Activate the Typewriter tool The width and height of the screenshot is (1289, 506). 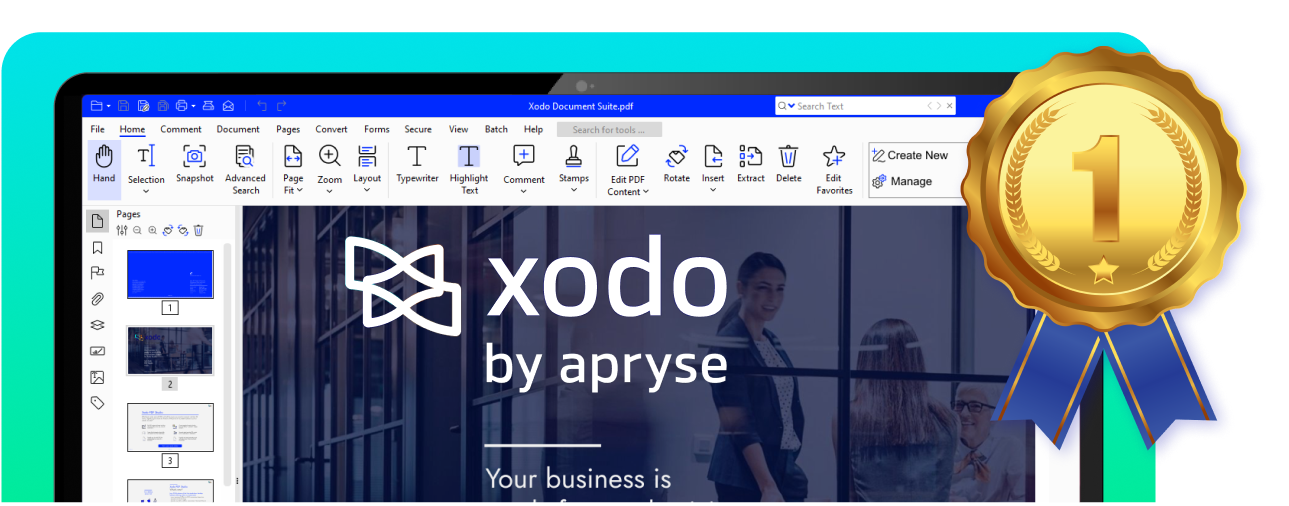click(x=417, y=165)
